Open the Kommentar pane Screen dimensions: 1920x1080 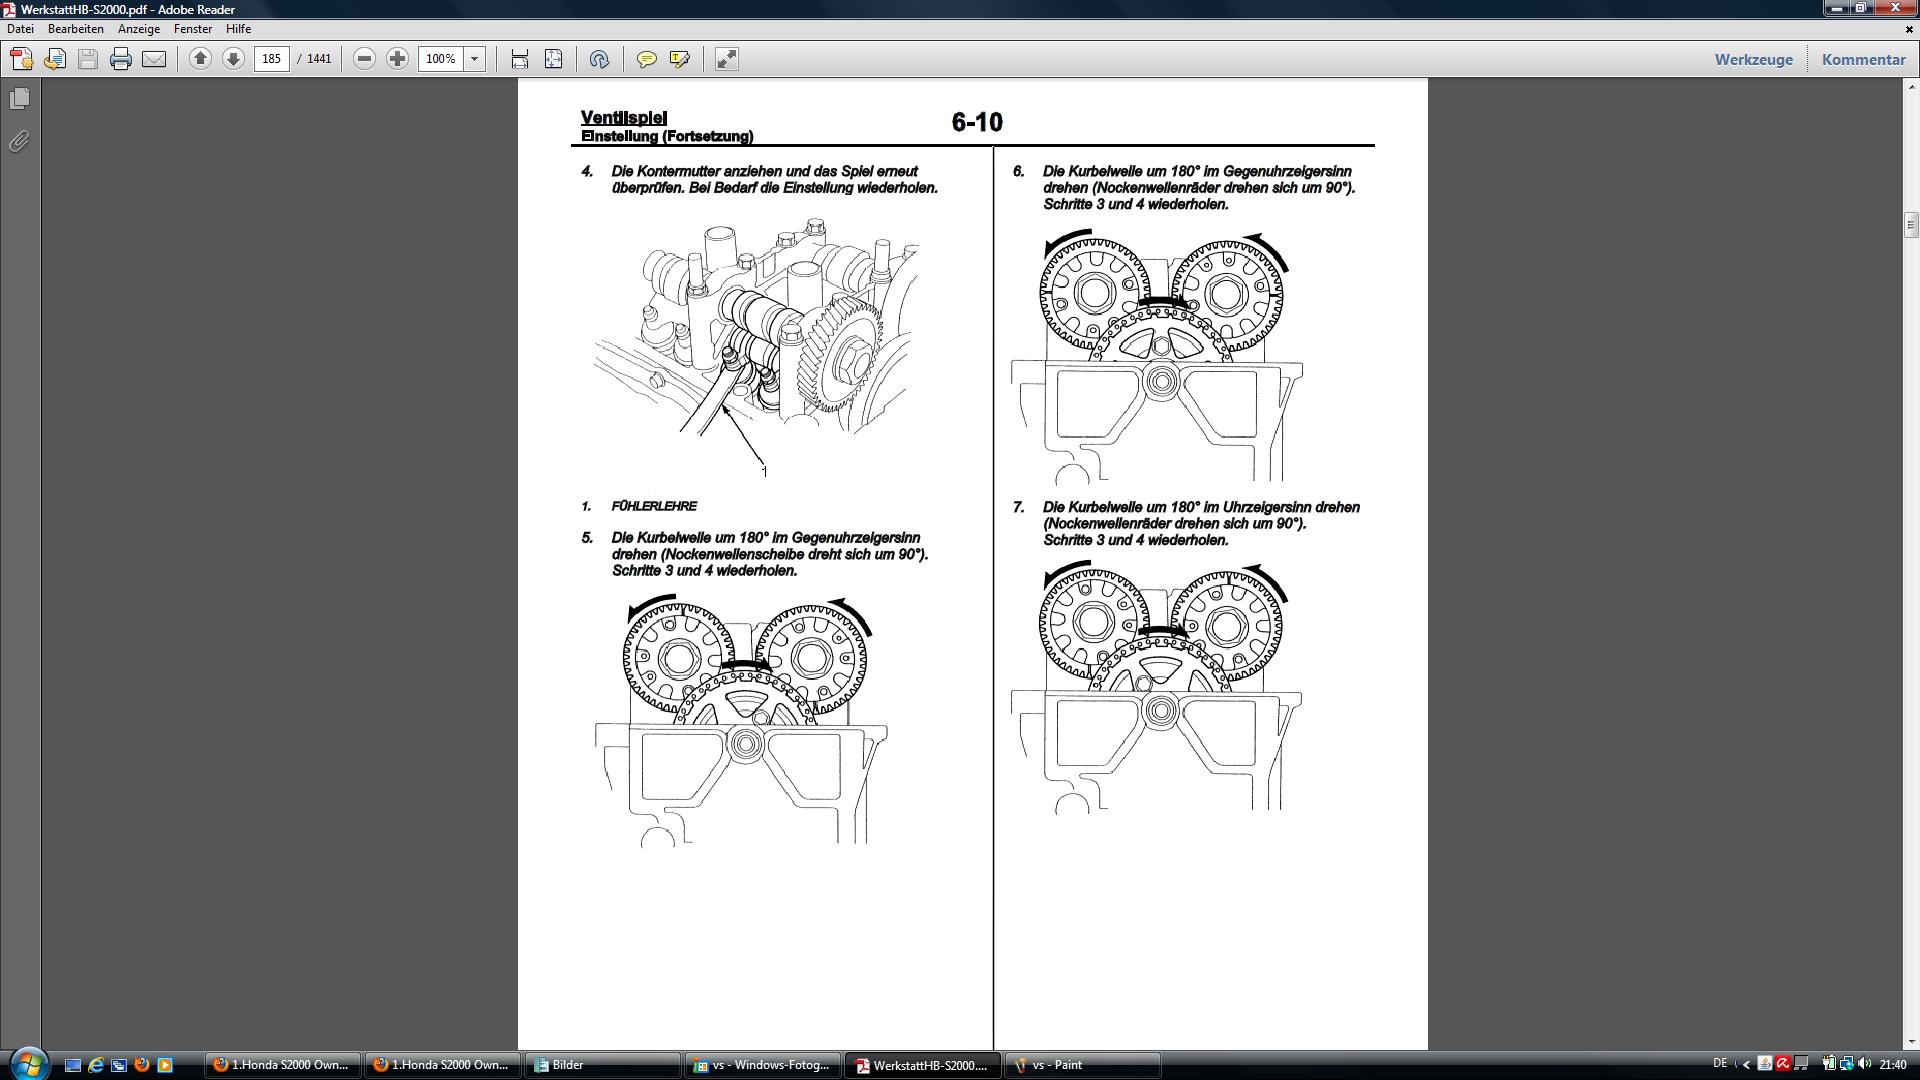(1863, 59)
